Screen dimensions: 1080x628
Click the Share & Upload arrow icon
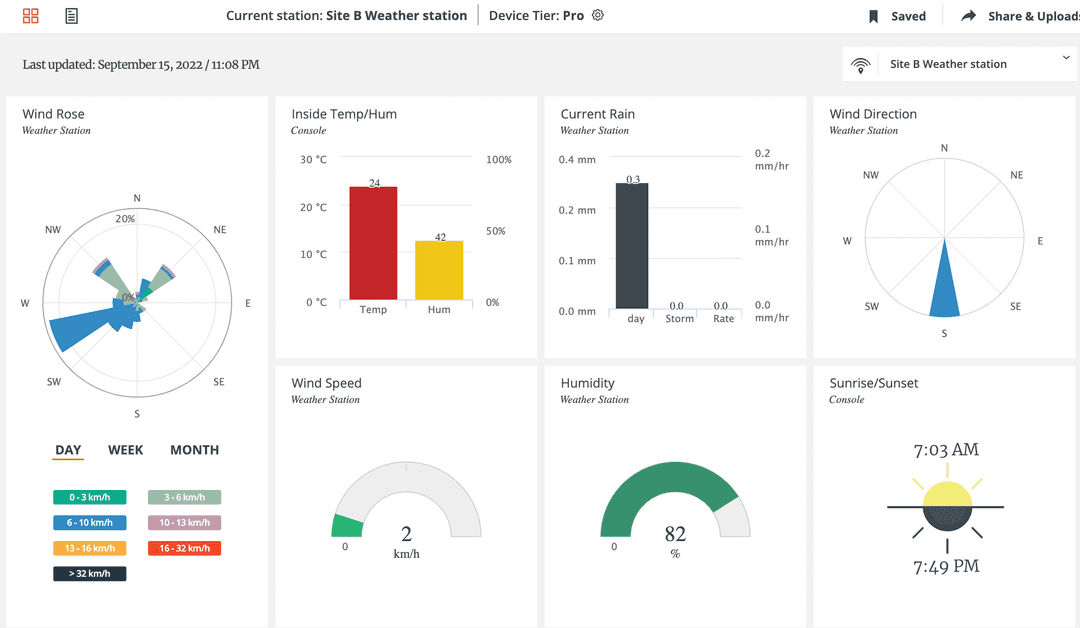(x=968, y=16)
